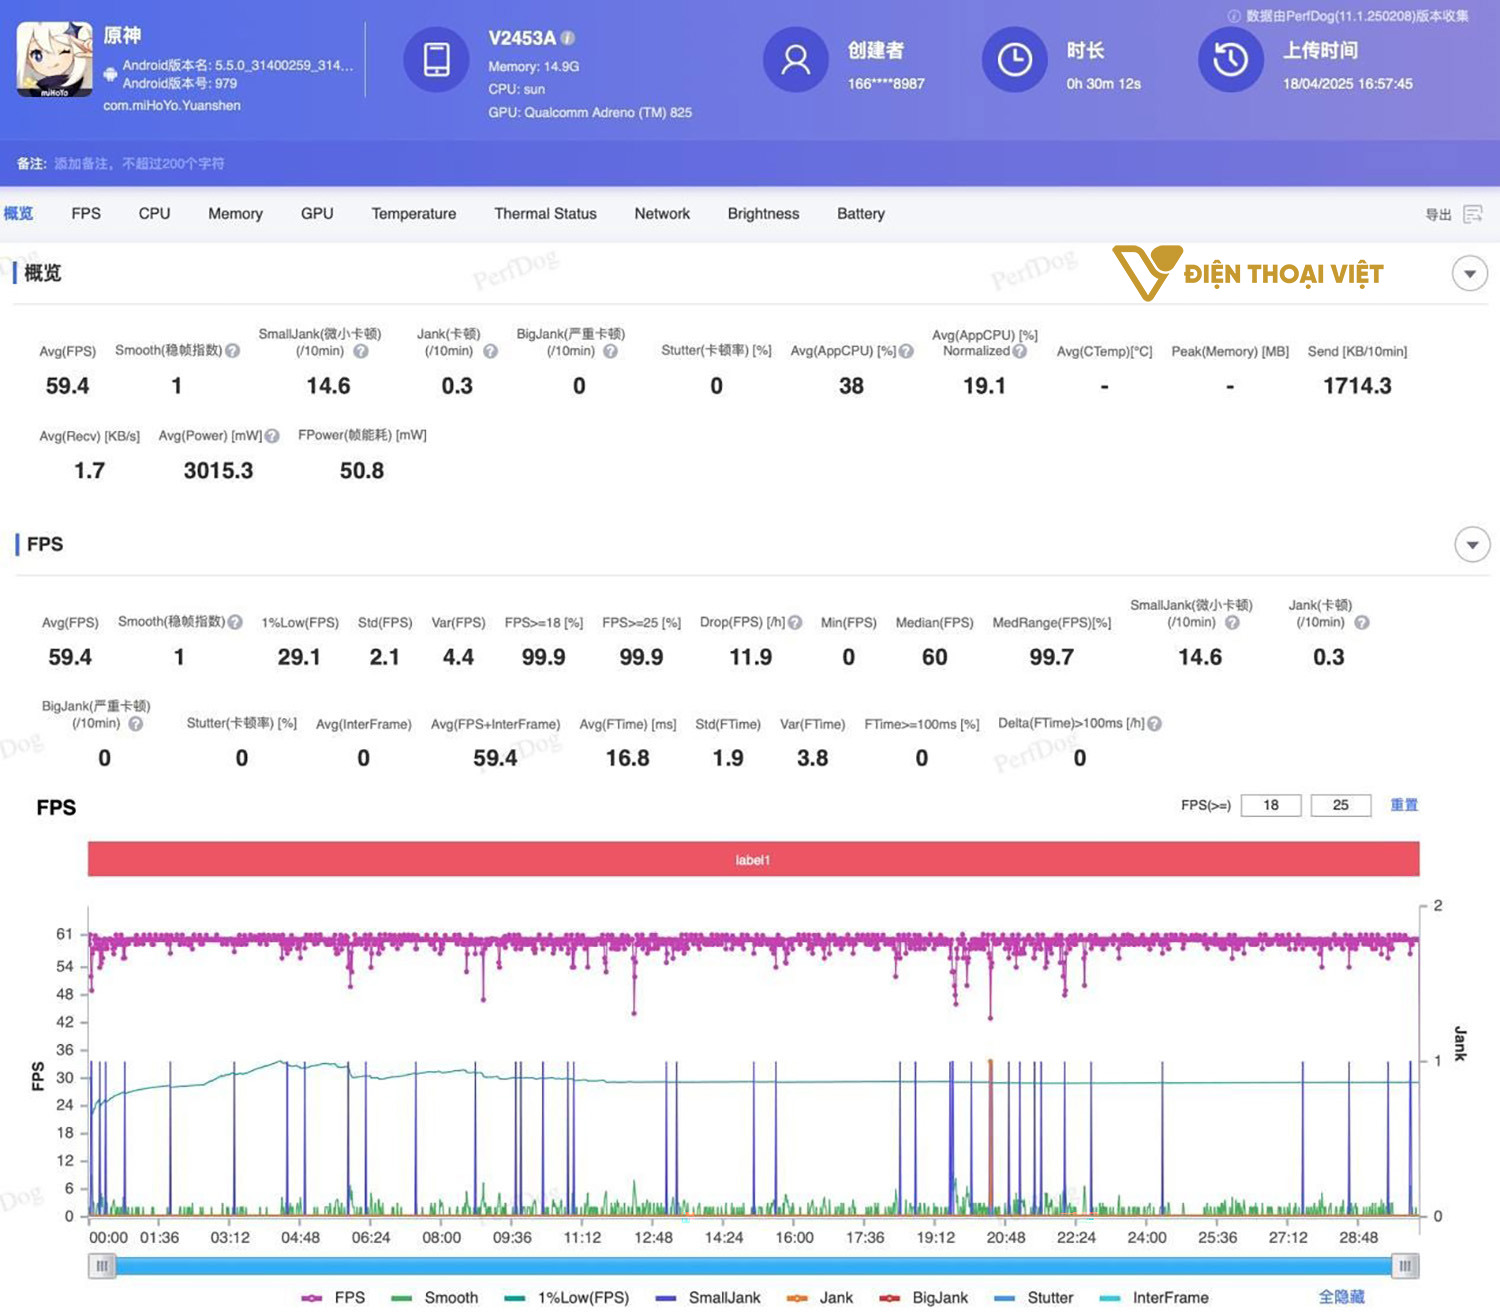Open the help icon next to Smooth(稳帧指数)
1500x1314 pixels.
(x=233, y=351)
